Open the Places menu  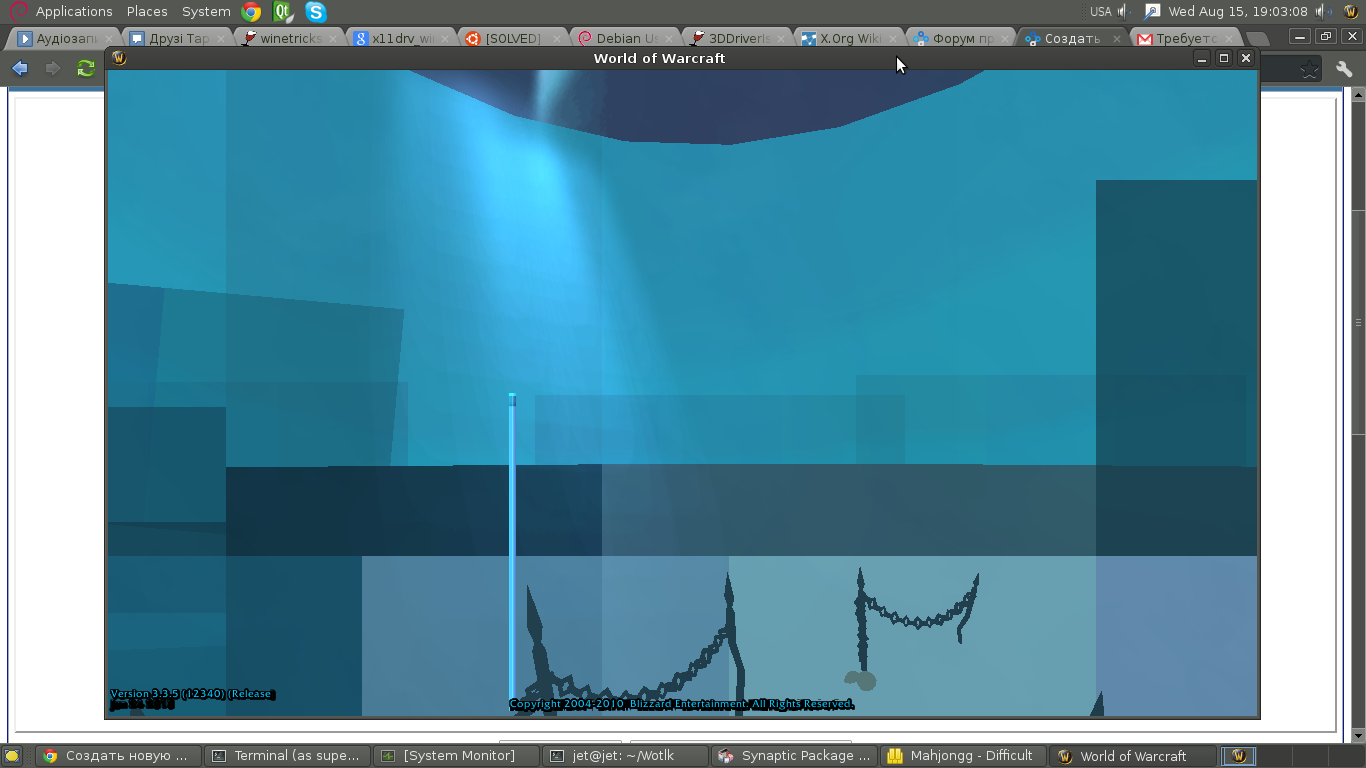[147, 11]
